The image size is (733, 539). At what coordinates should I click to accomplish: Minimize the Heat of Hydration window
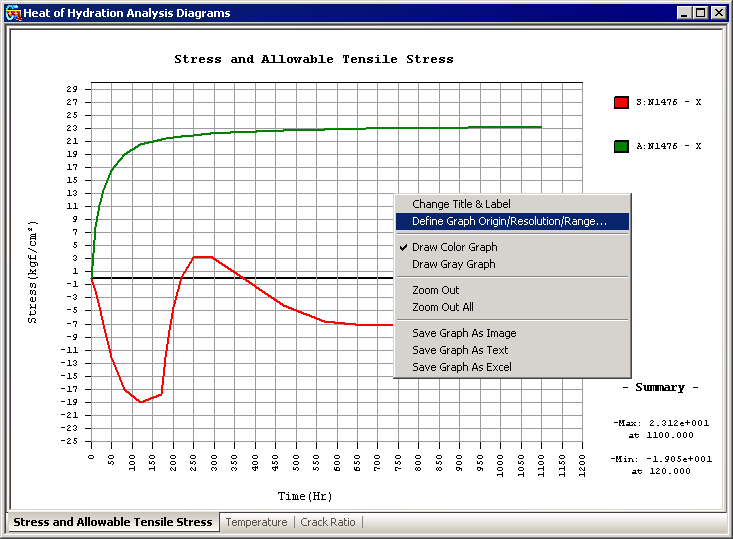(683, 13)
